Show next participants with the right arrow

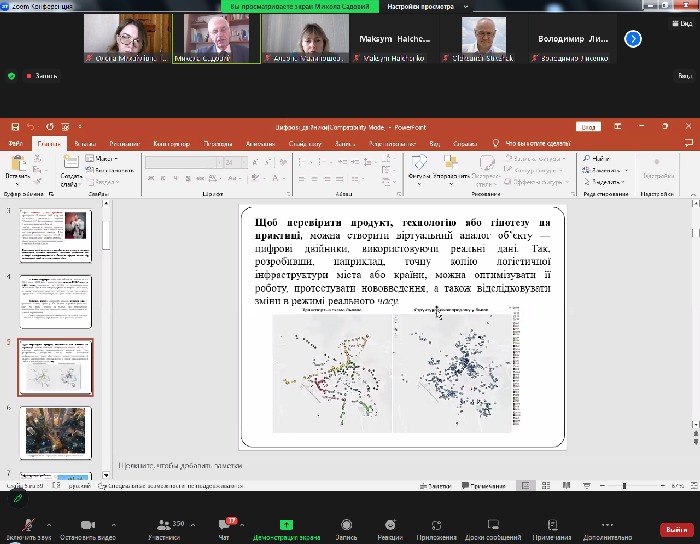(632, 38)
